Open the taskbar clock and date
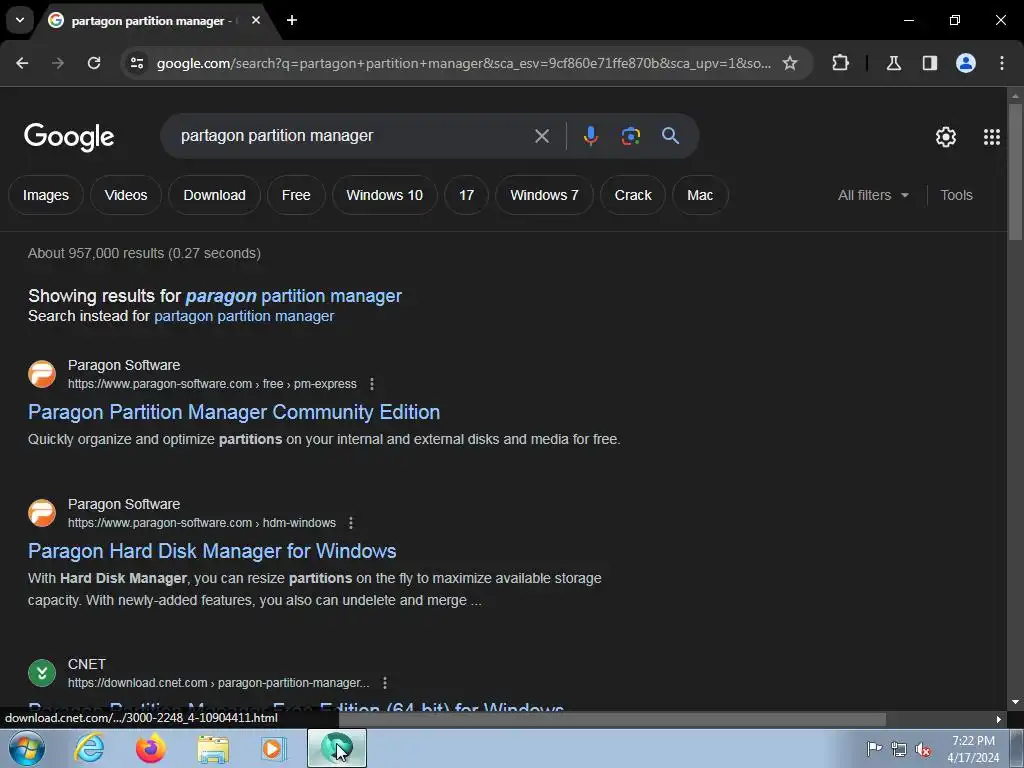The image size is (1024, 768). tap(973, 749)
